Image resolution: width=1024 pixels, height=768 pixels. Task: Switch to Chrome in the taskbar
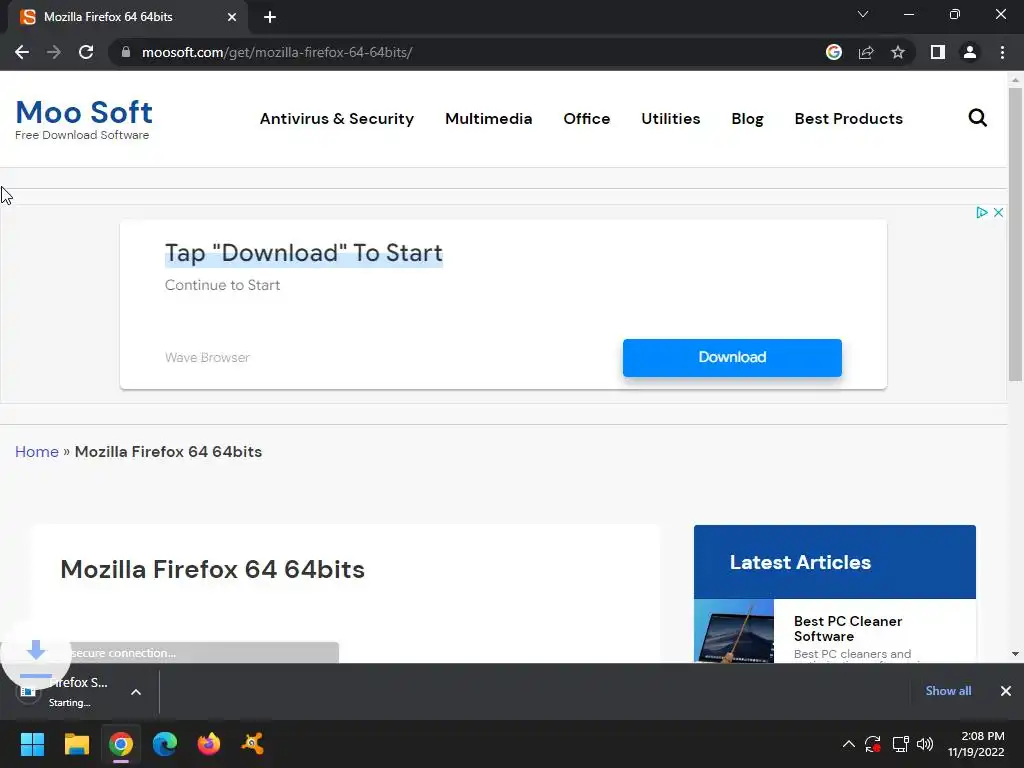click(x=121, y=744)
